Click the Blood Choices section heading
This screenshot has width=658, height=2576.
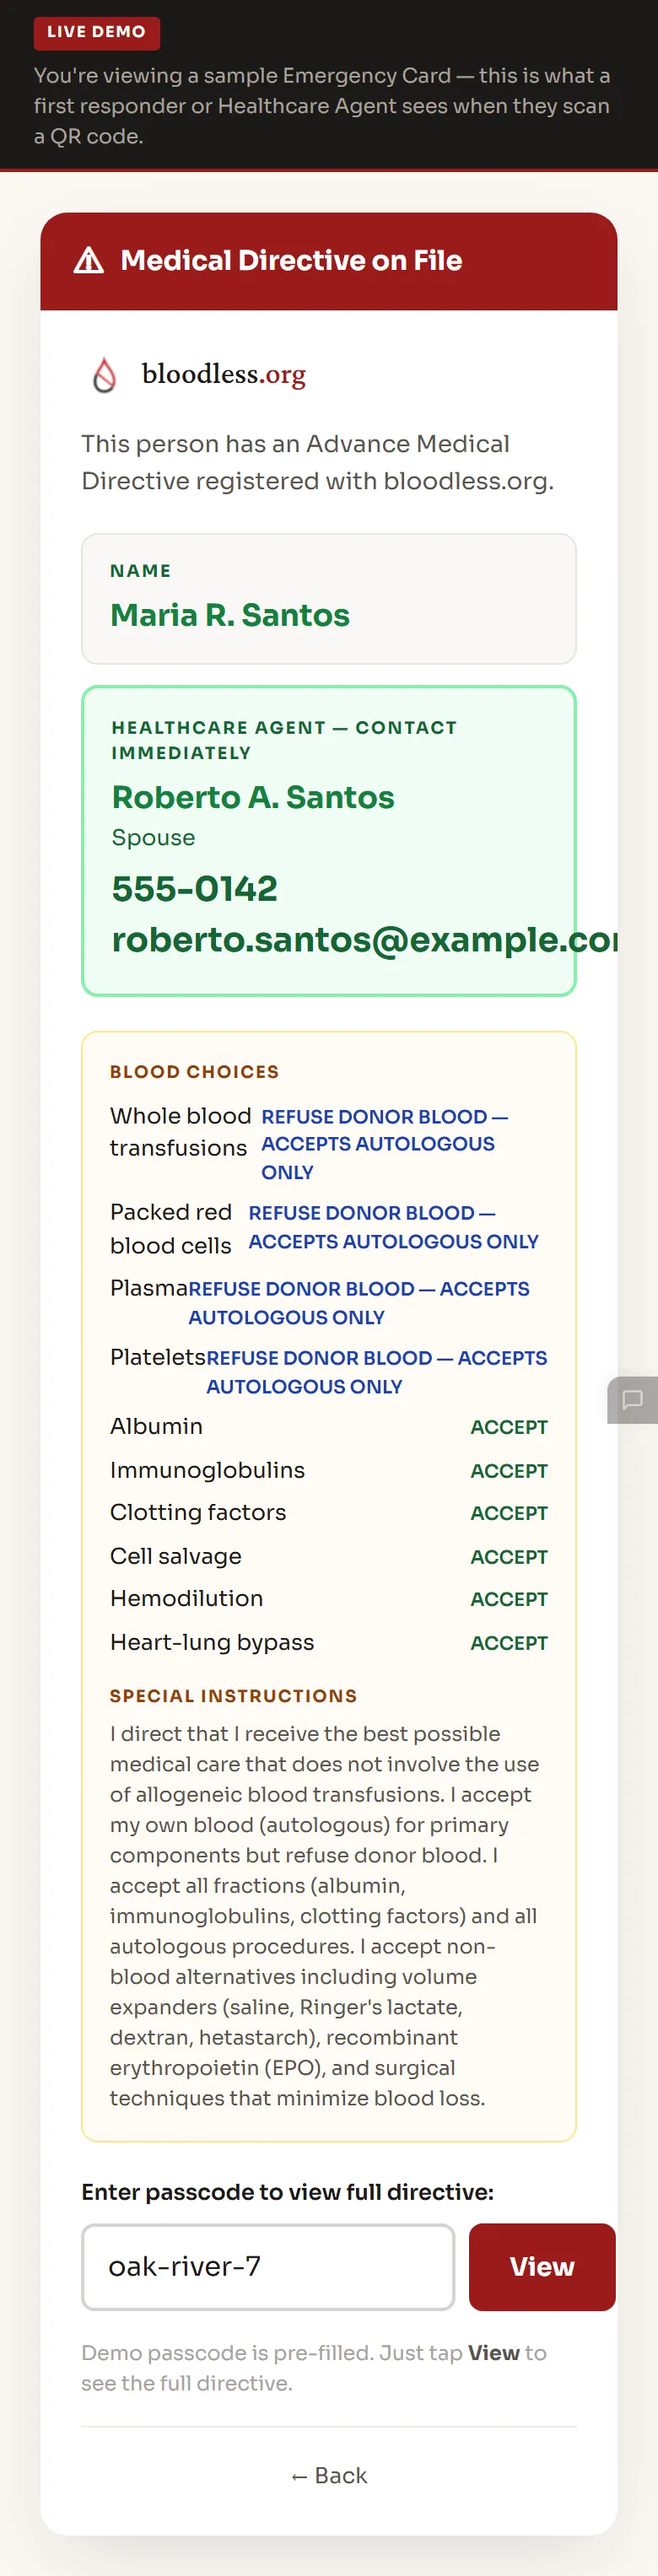pyautogui.click(x=194, y=1071)
